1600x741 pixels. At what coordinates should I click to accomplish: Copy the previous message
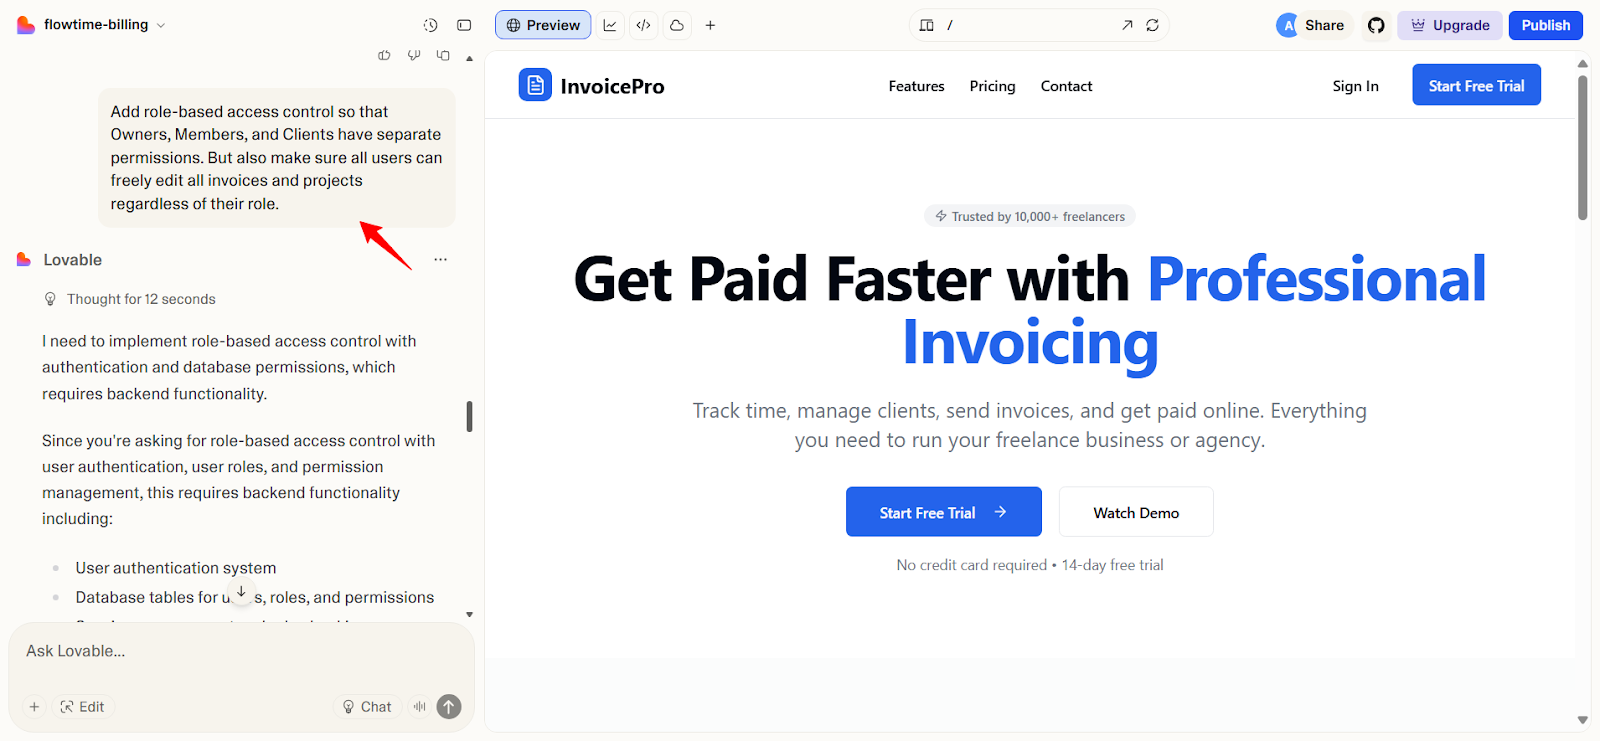coord(443,56)
